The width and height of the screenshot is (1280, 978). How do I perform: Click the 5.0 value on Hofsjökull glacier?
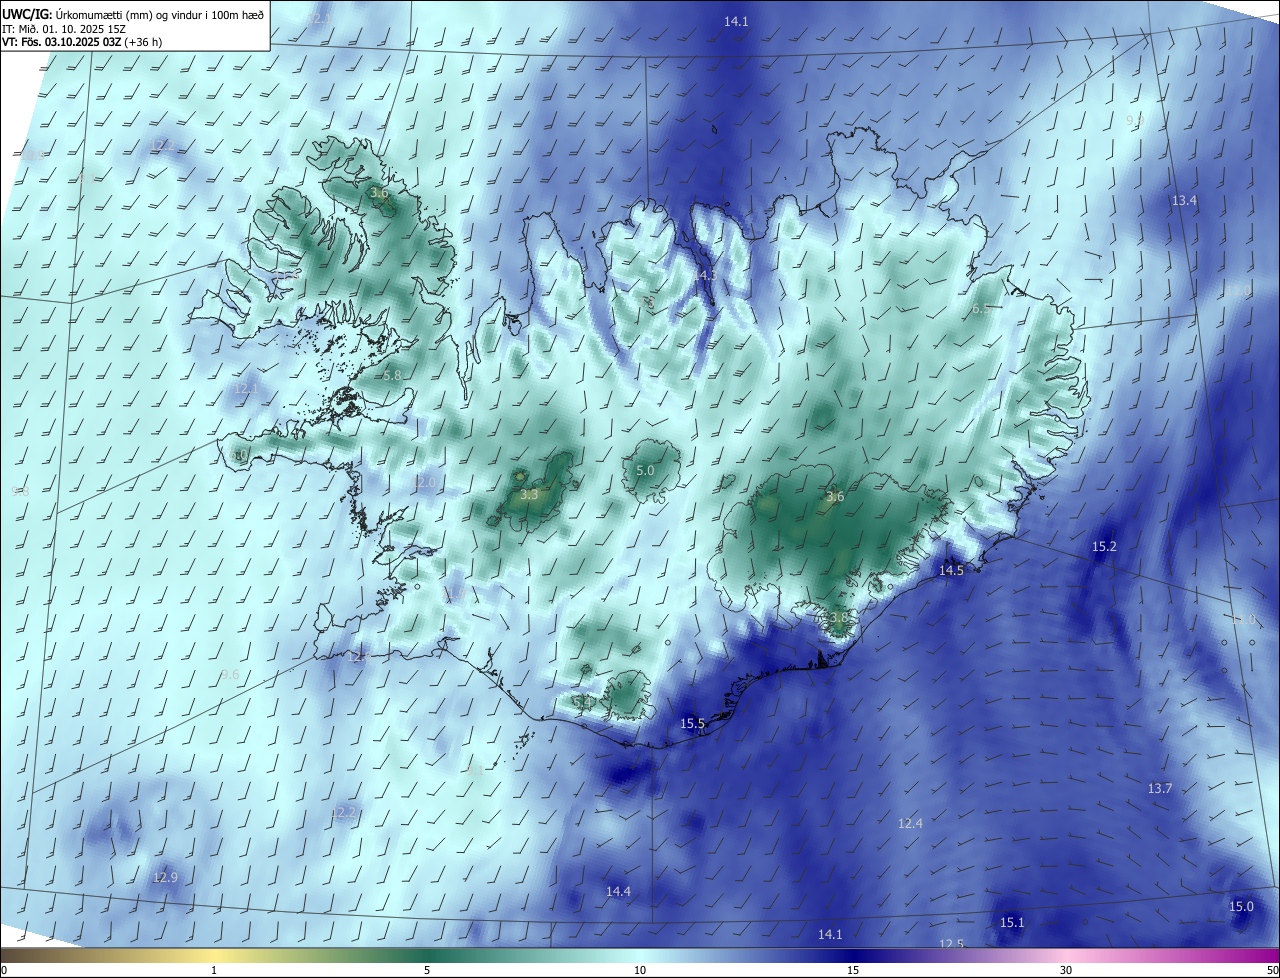(645, 470)
